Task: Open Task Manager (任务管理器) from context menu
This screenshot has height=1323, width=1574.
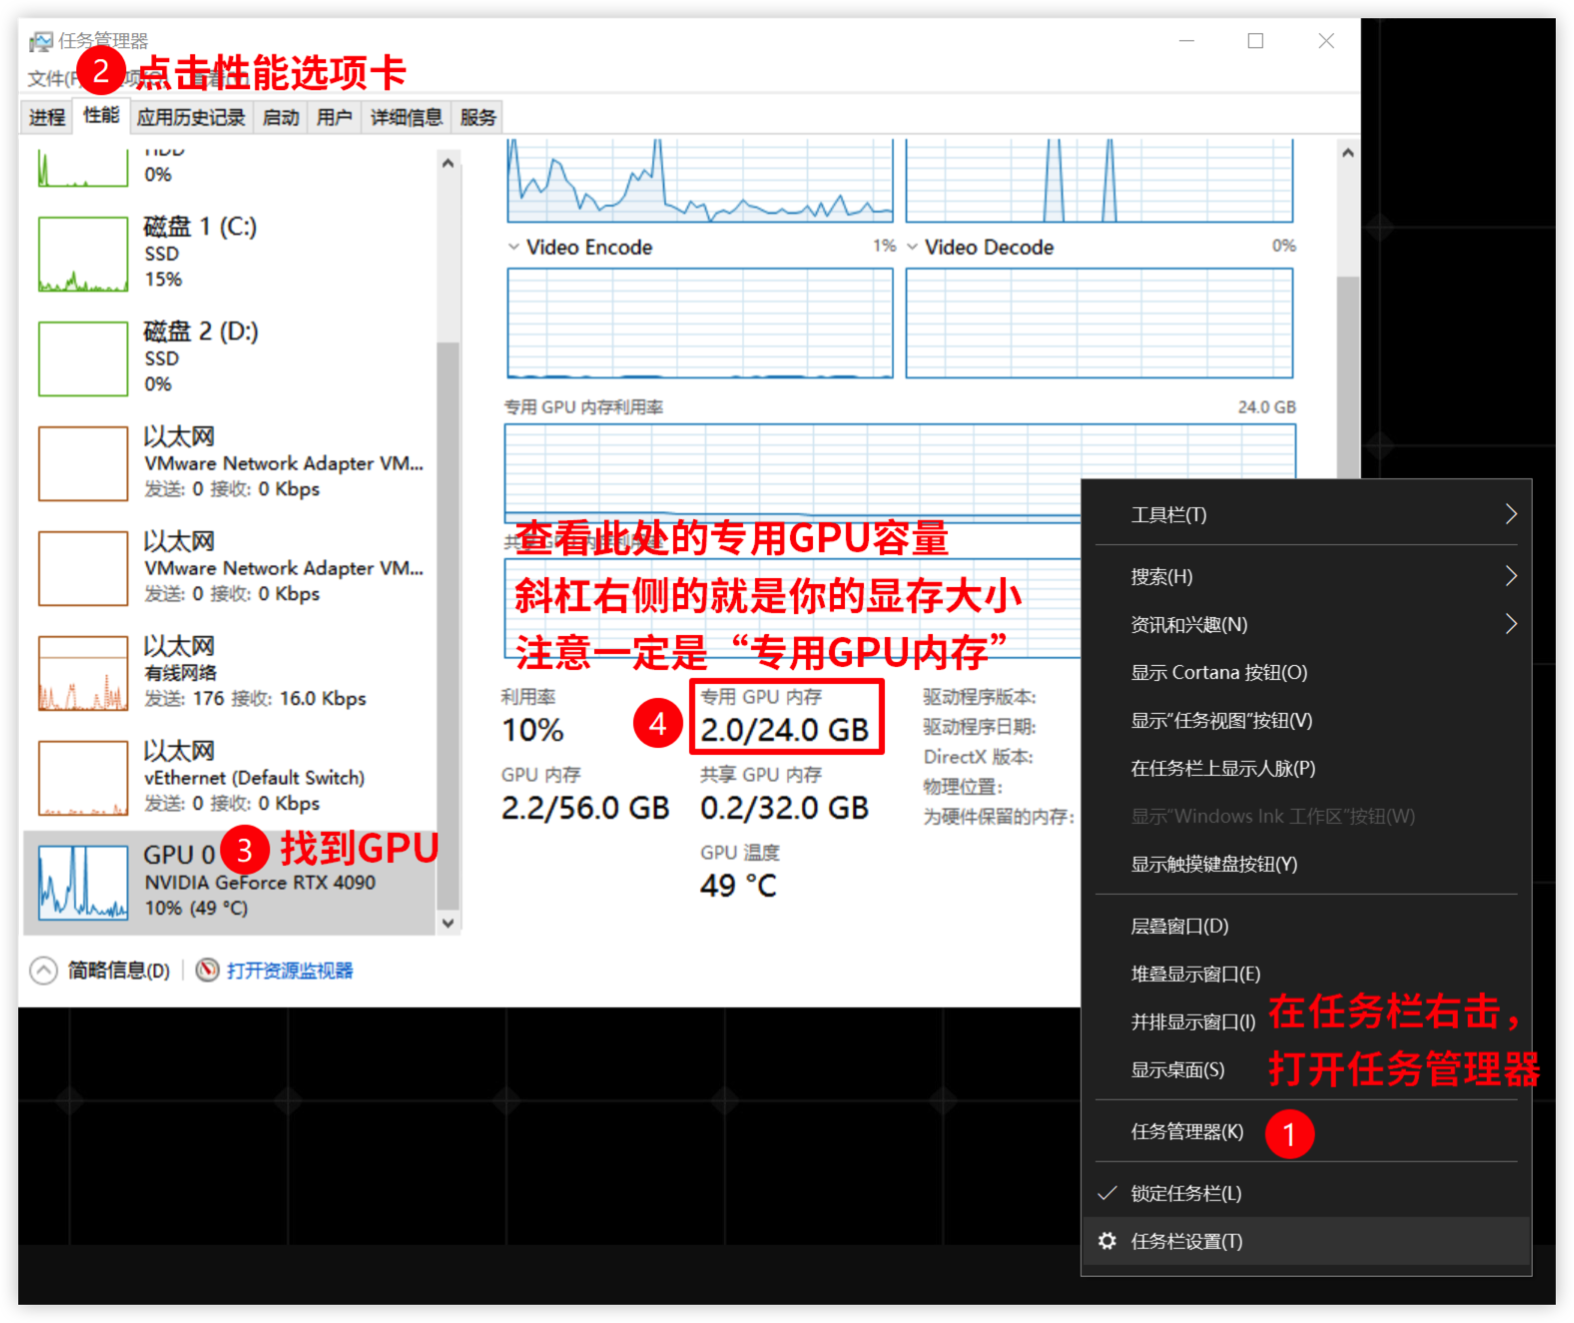Action: click(1306, 1131)
